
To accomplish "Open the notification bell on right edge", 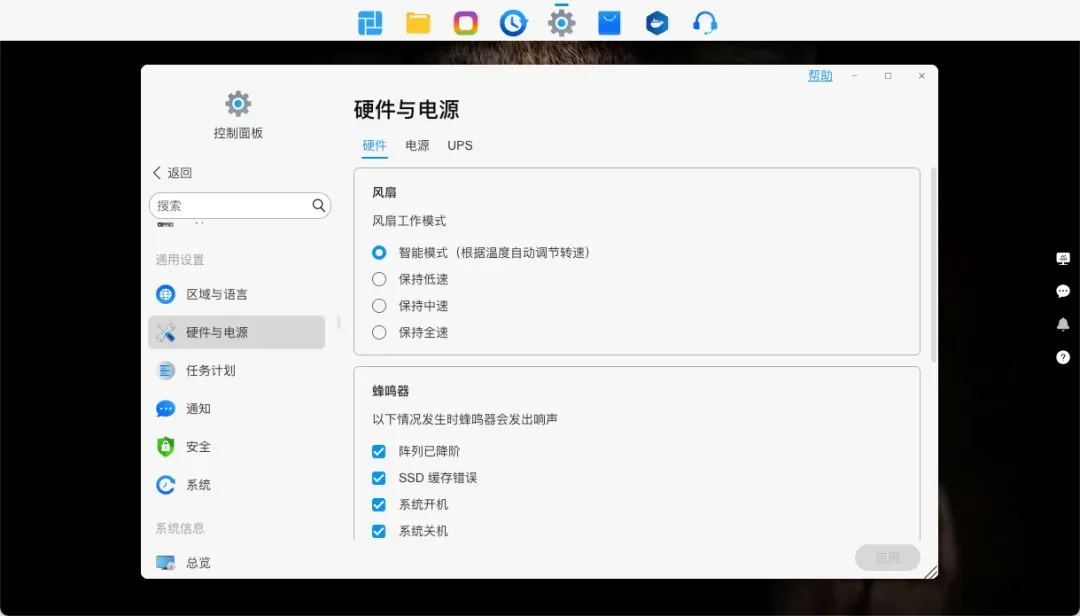I will (1063, 324).
